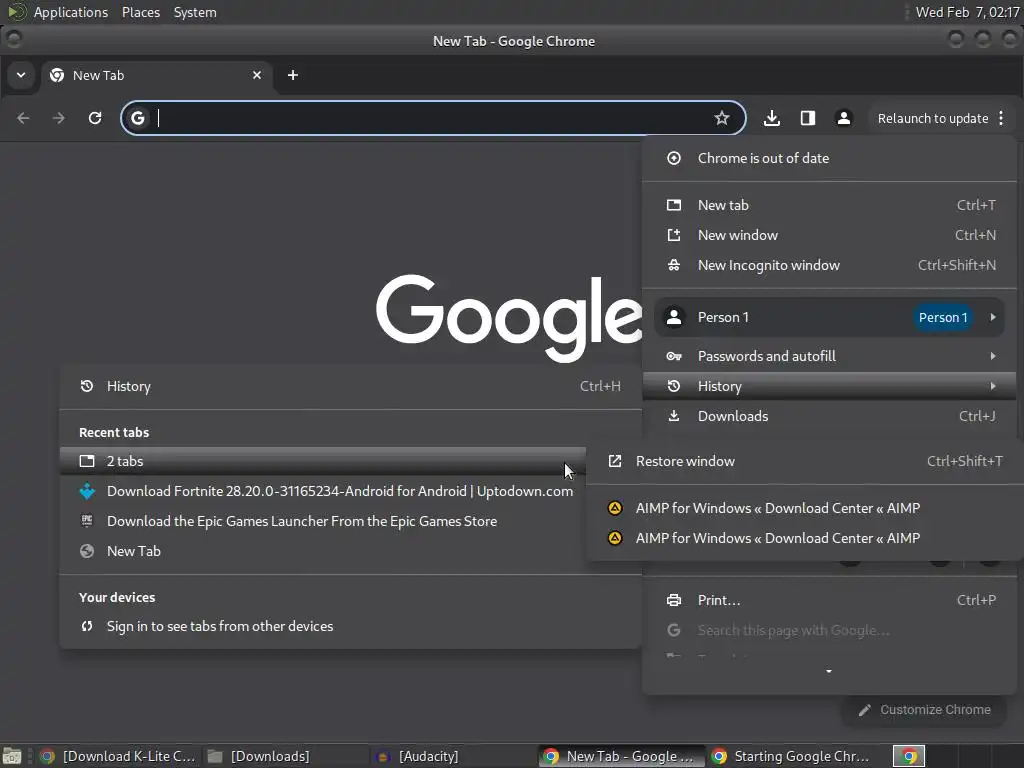Expand the Person 1 profile submenu
The width and height of the screenshot is (1024, 768).
click(x=829, y=317)
